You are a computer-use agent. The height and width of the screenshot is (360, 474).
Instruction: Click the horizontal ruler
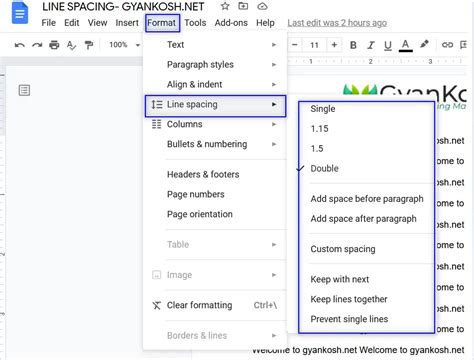(x=377, y=61)
